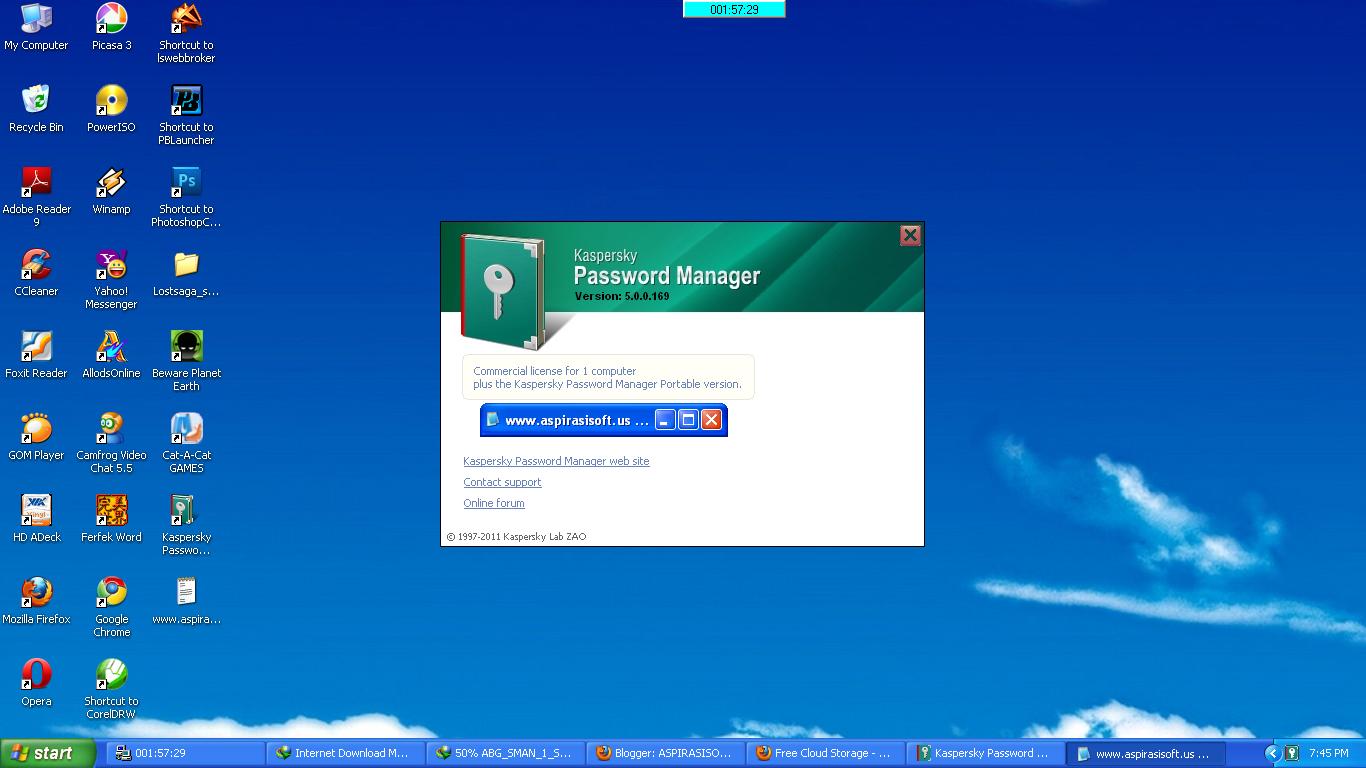Click the green book key logo

coord(503,291)
